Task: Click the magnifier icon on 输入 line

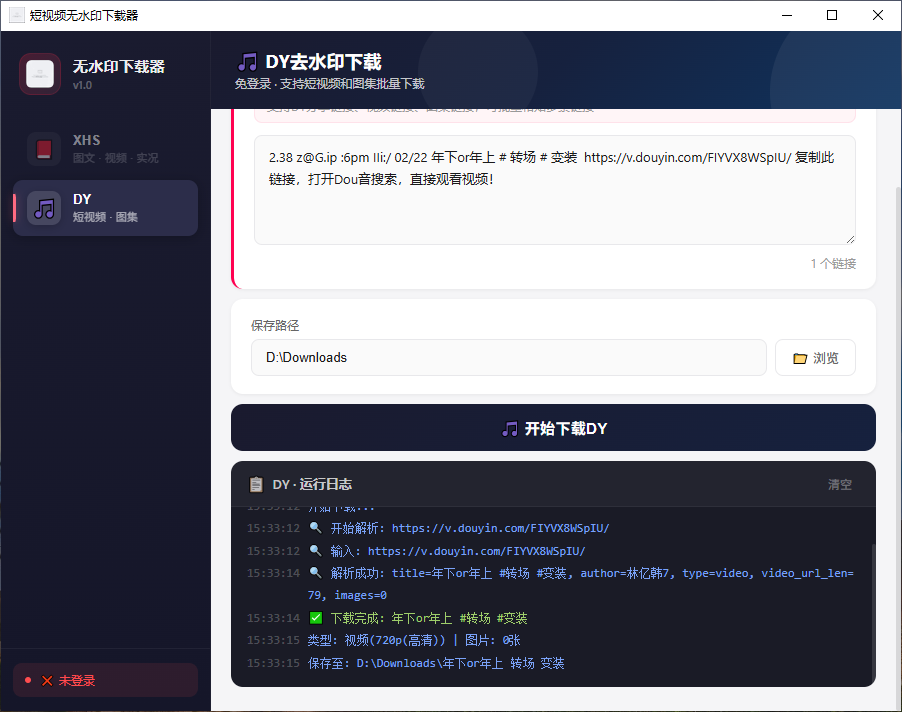Action: coord(315,550)
